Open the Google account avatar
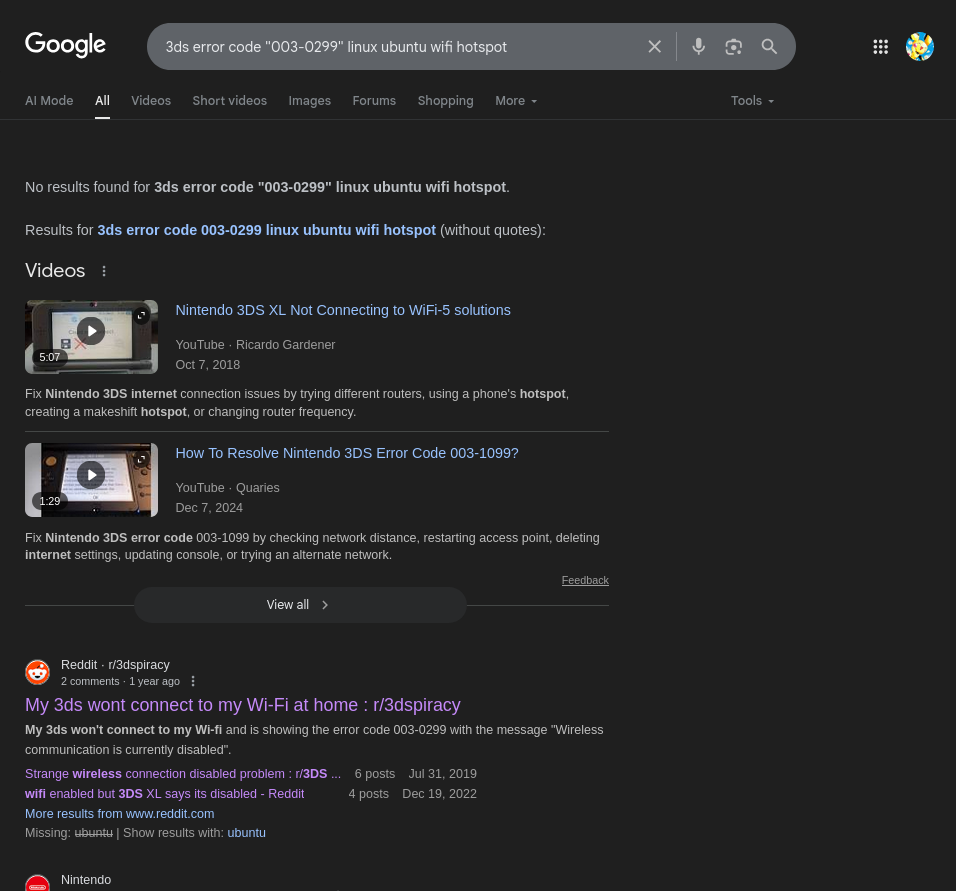The height and width of the screenshot is (891, 956). pos(919,46)
